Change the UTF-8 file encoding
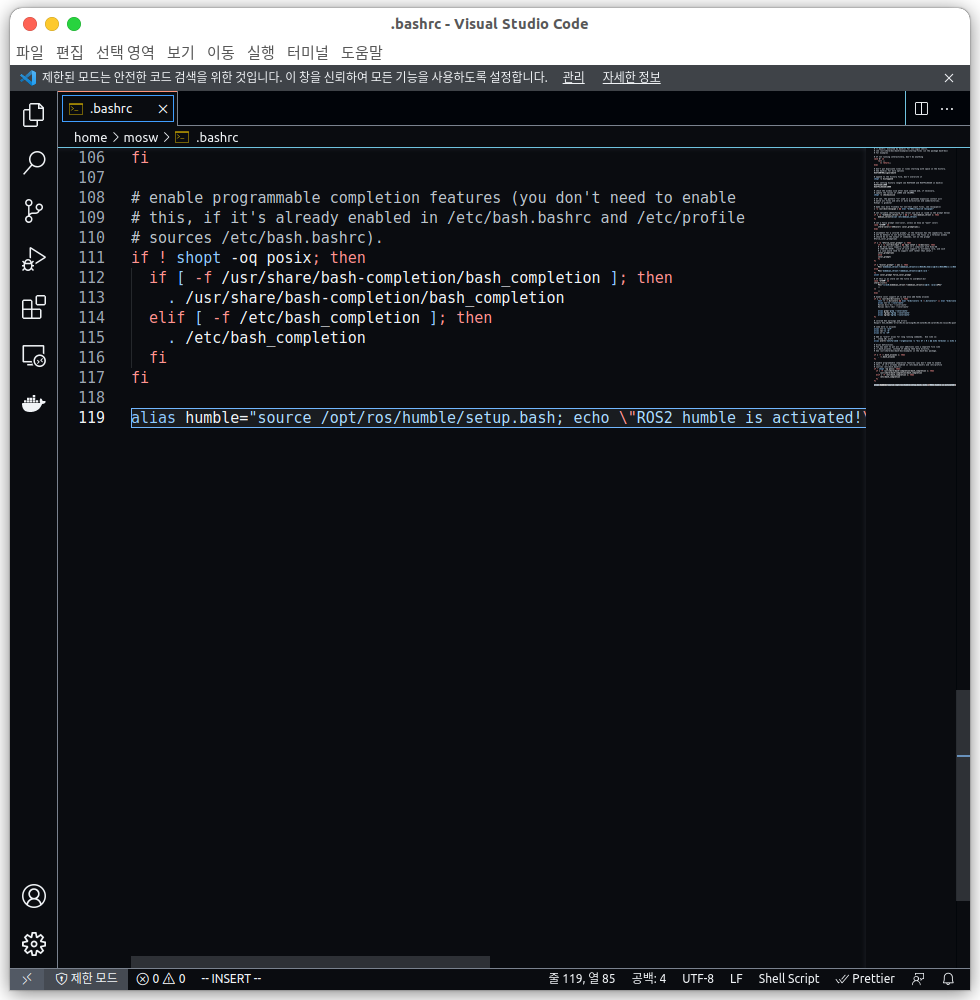980x1000 pixels. point(698,978)
